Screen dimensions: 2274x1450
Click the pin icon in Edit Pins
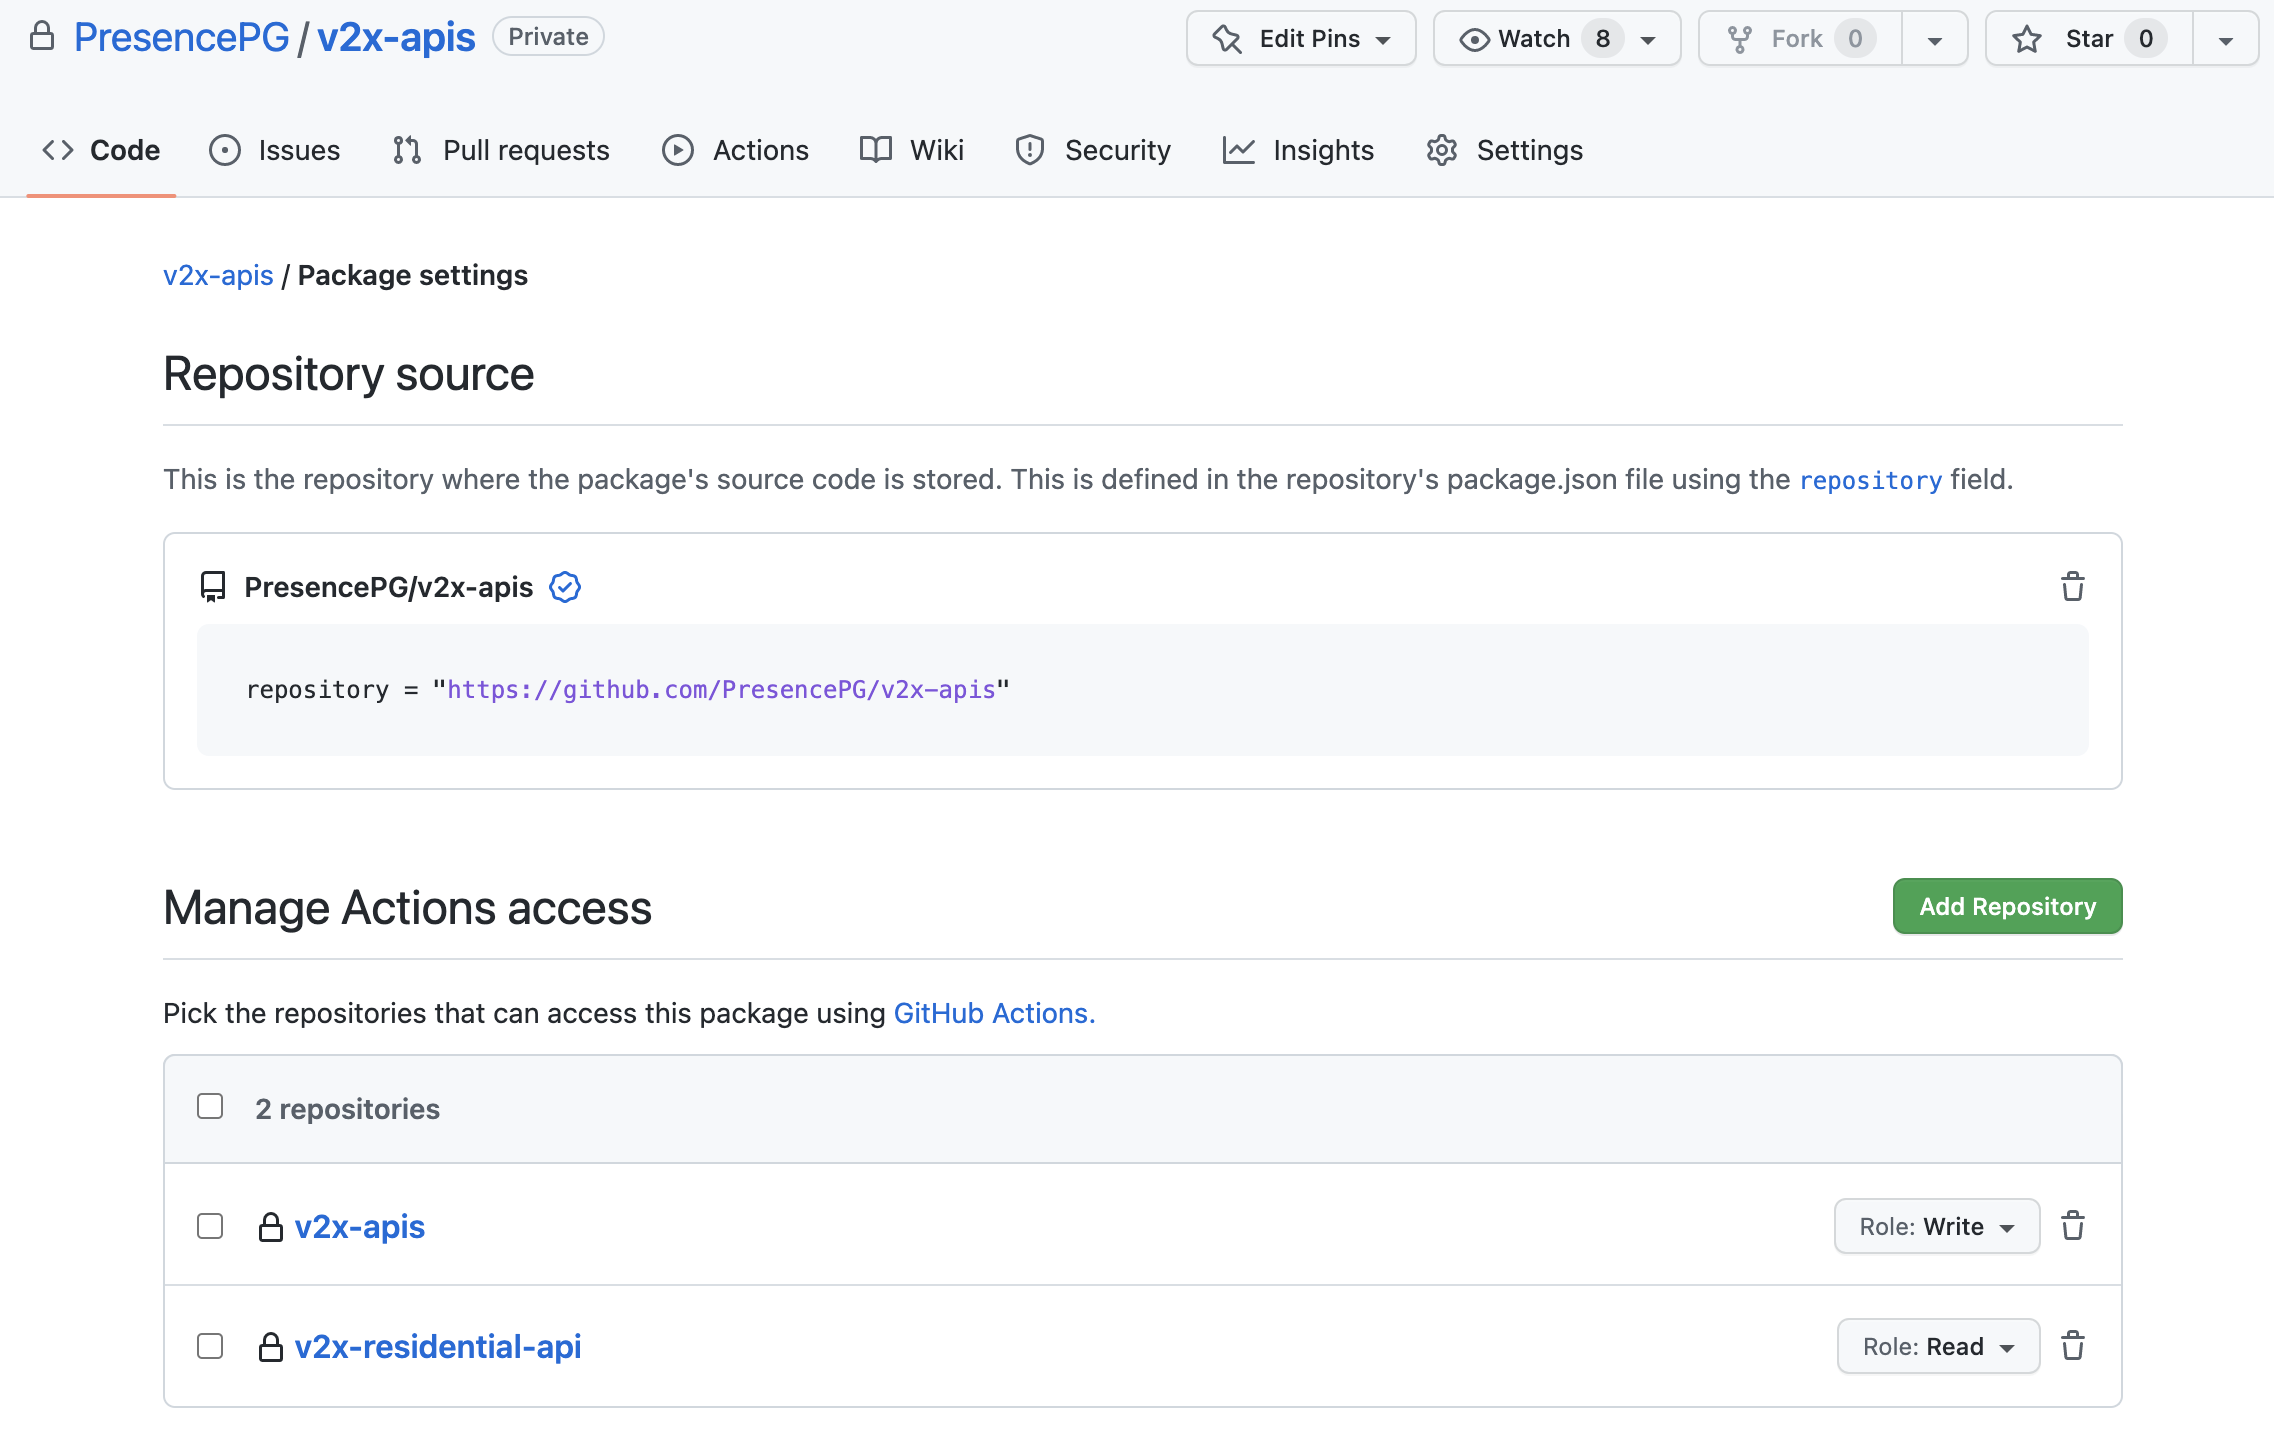1226,39
